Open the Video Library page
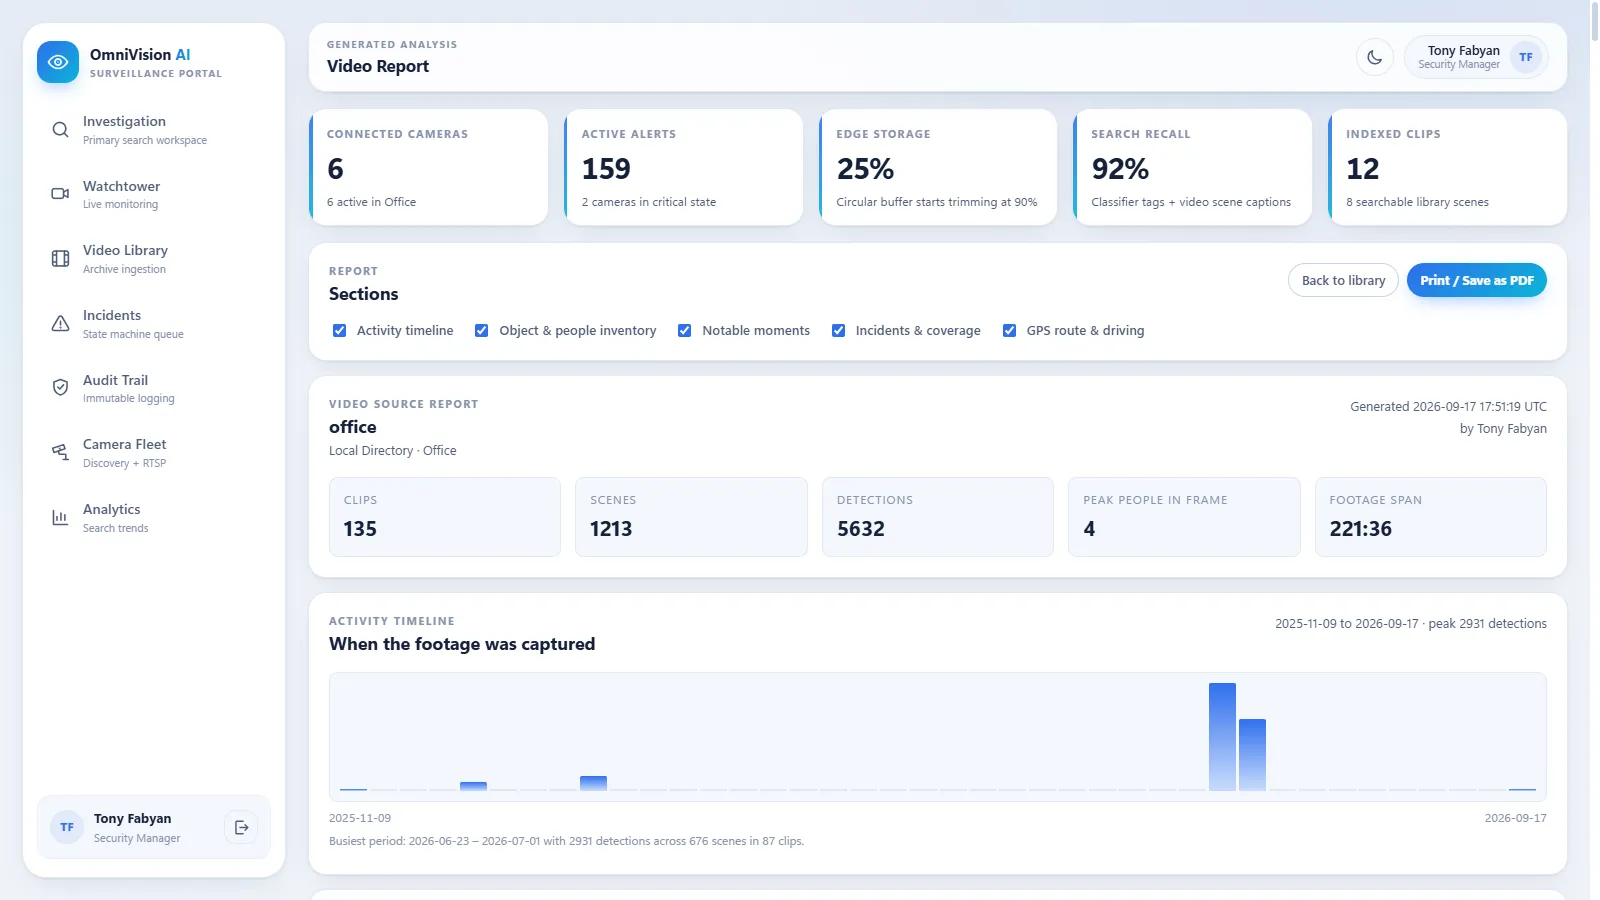The height and width of the screenshot is (900, 1600). 154,259
